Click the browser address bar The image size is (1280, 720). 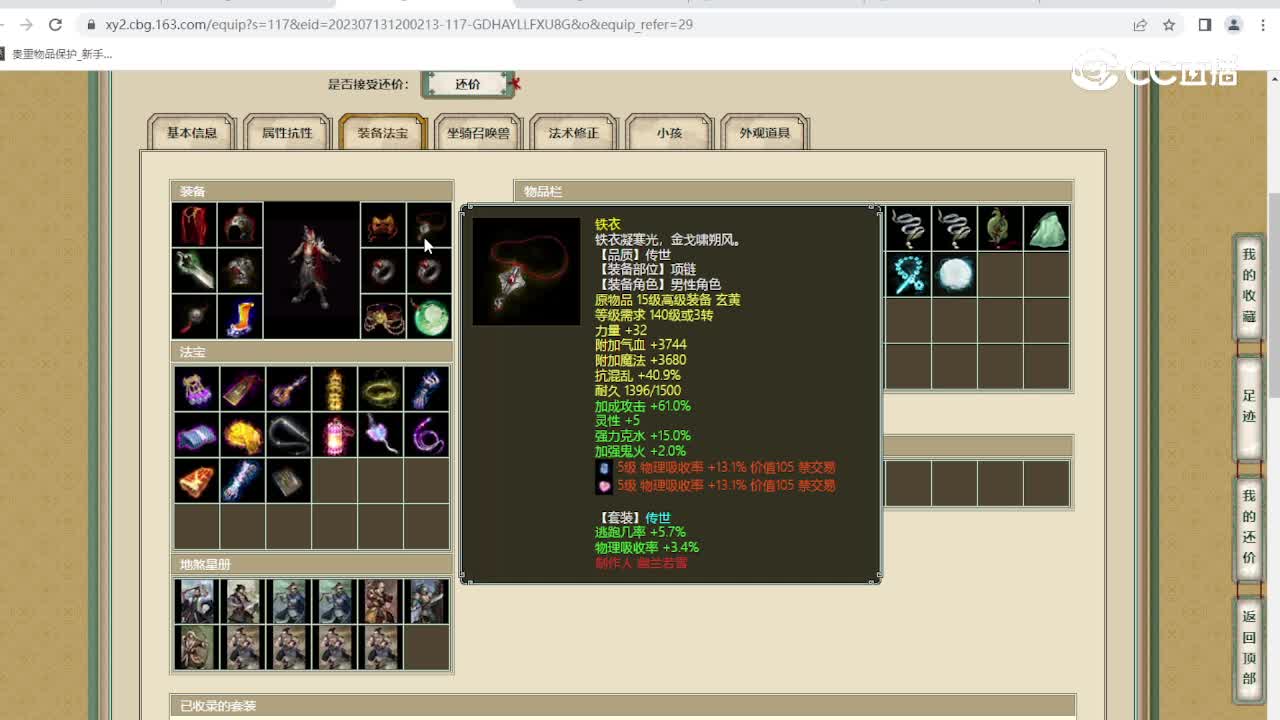coord(600,24)
